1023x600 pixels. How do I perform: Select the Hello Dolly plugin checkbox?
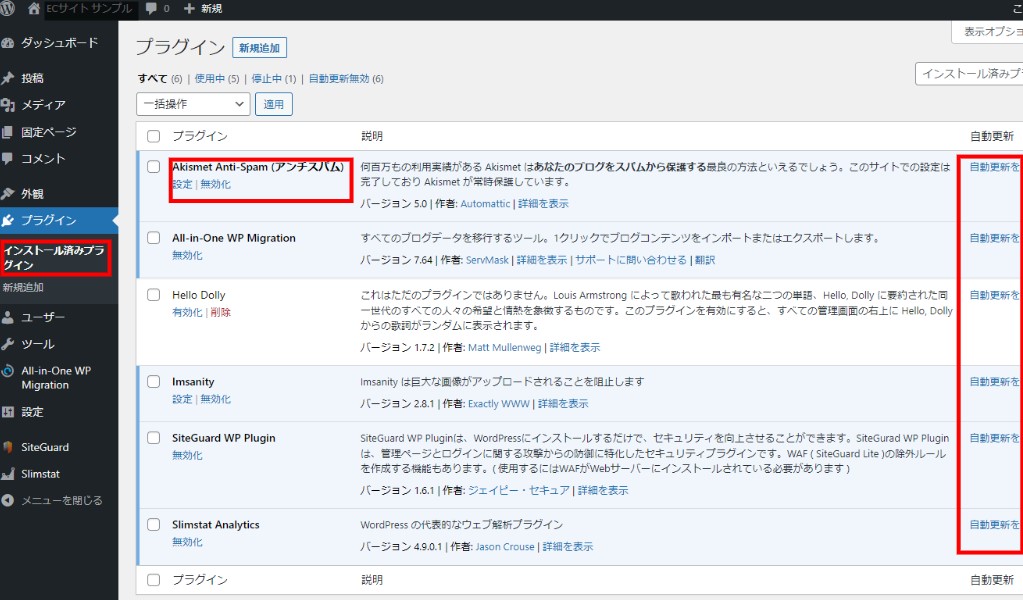coord(153,295)
